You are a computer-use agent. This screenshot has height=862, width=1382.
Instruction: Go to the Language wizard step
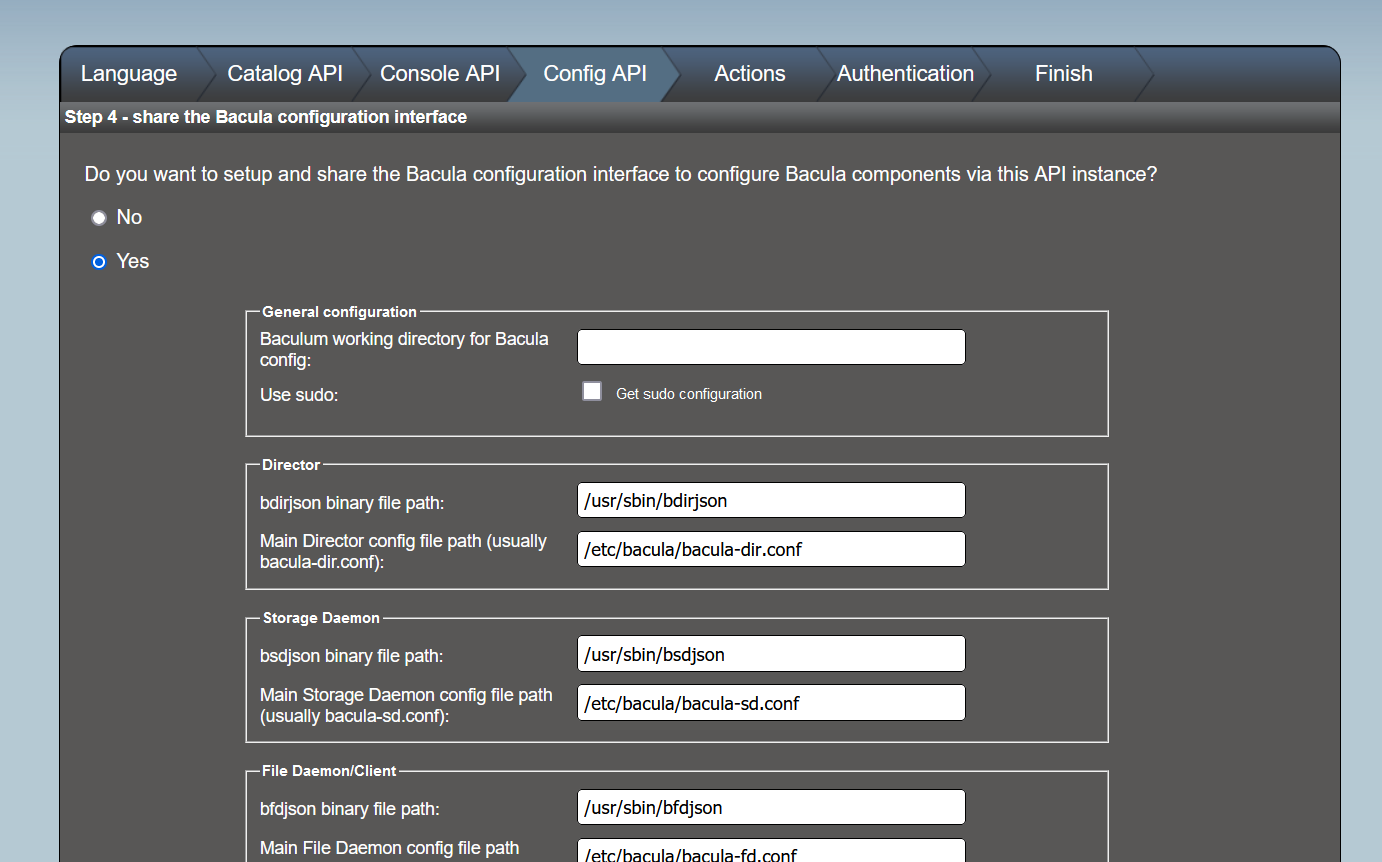point(129,74)
